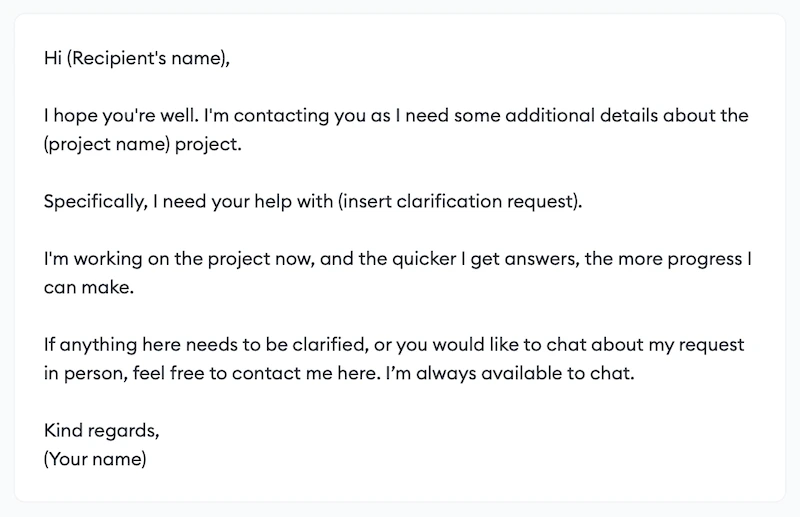Viewport: 800px width, 517px height.
Task: Click the words 'in person' in last paragraph
Action: coord(84,374)
